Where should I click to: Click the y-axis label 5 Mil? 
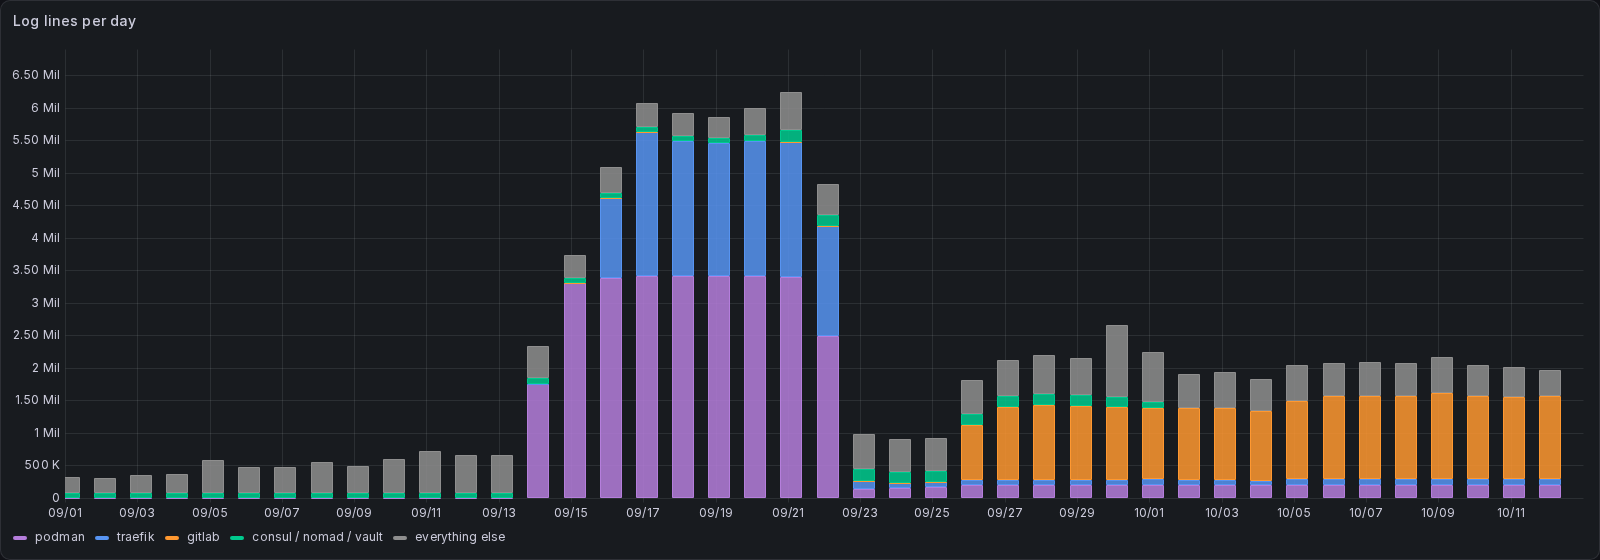[x=46, y=173]
